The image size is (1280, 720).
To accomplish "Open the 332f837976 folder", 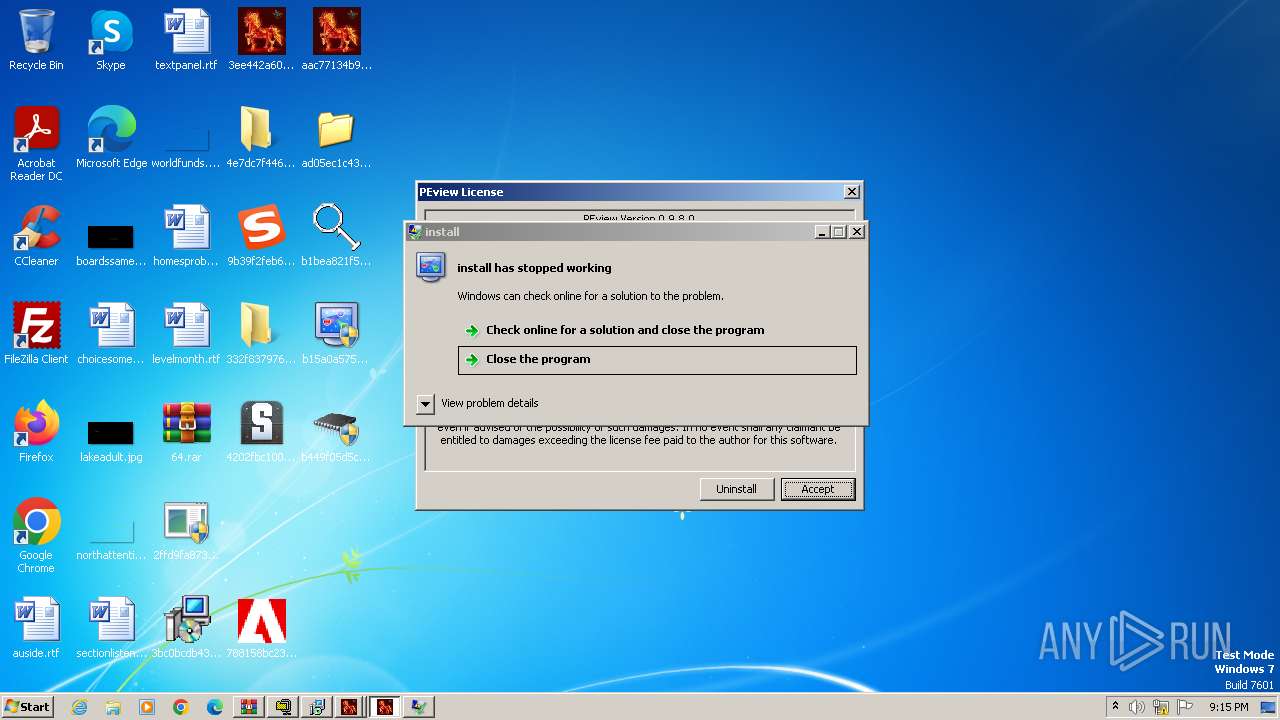I will [261, 334].
